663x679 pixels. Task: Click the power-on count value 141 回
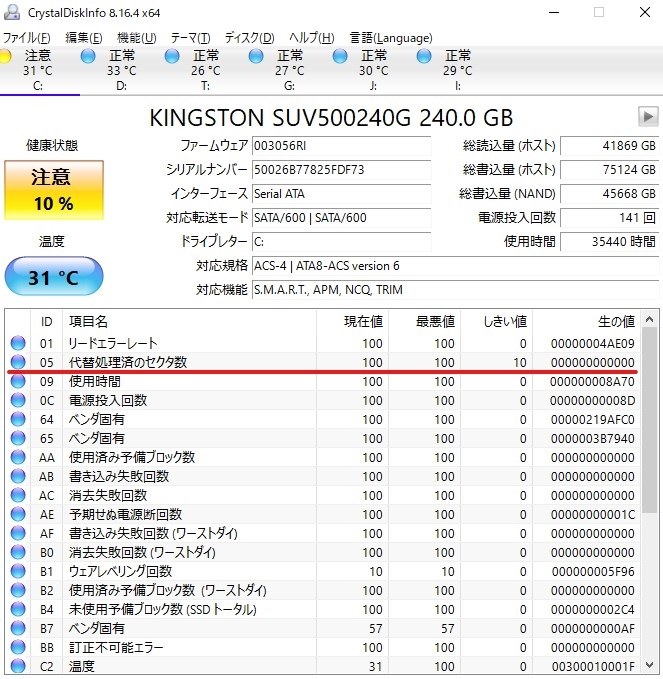click(x=610, y=217)
